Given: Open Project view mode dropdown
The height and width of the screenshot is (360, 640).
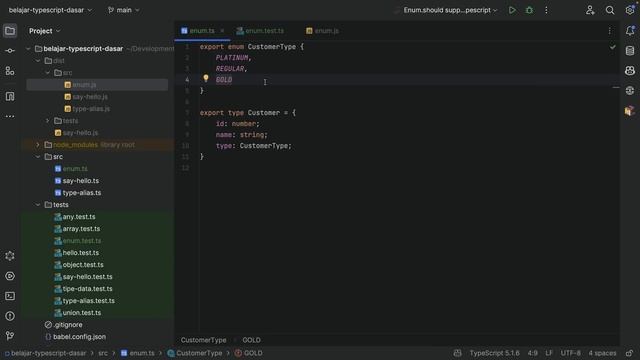Looking at the screenshot, I should pos(44,31).
